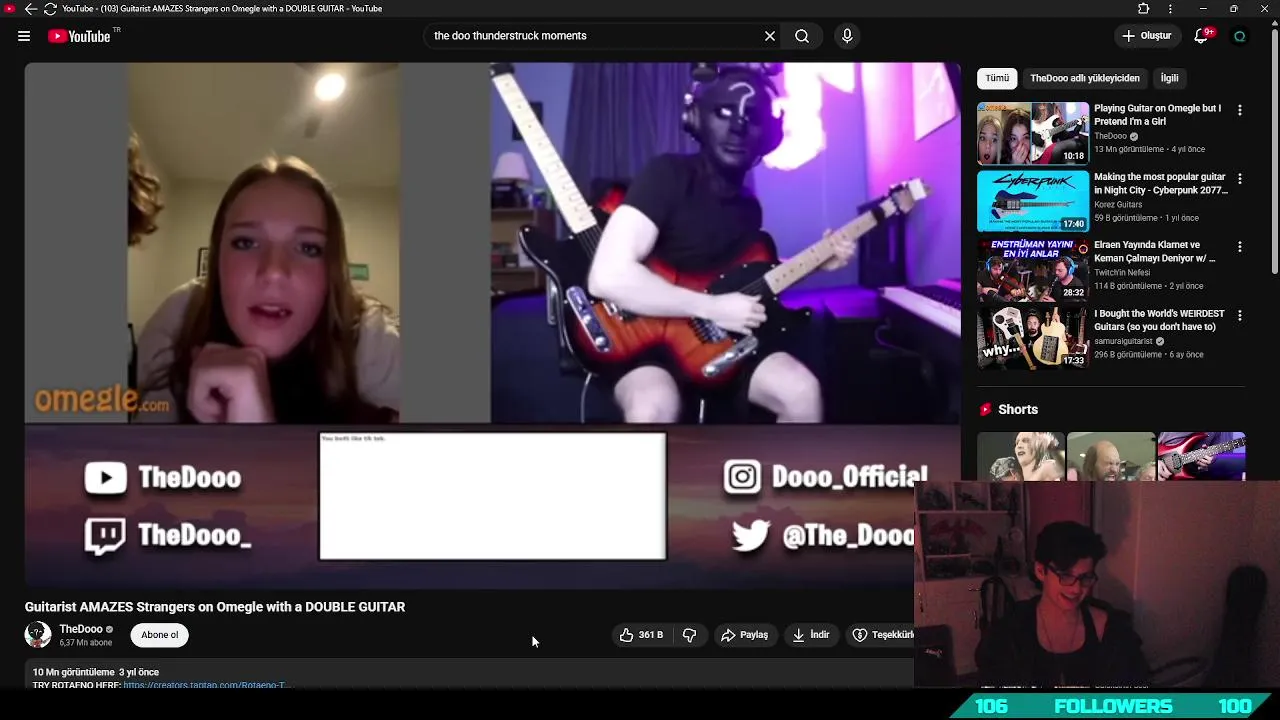Click the Oluştur create button

1147,36
